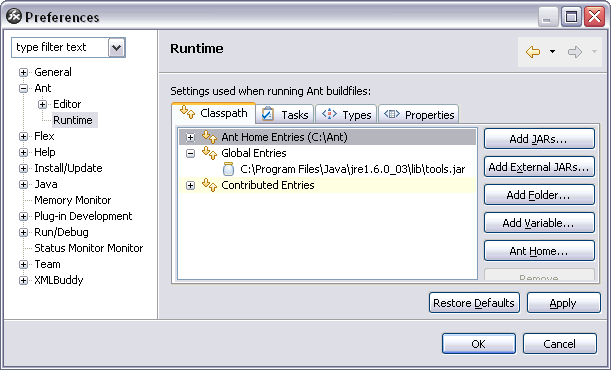Screen dimensions: 611x370
Task: Expand Ant Home Entries node
Action: 190,137
